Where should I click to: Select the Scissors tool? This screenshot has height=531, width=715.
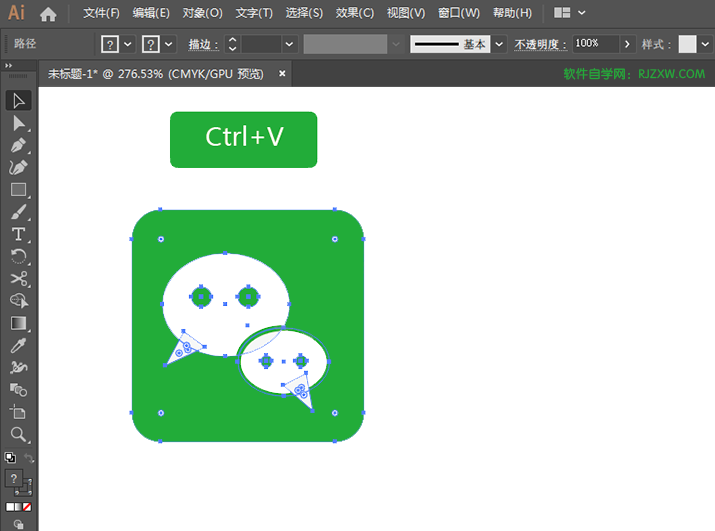[18, 279]
